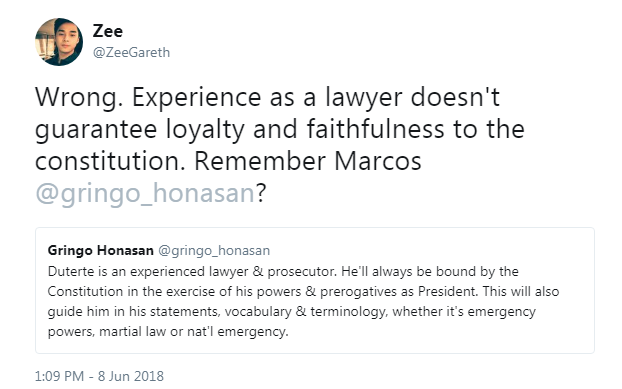Open the 1:09 PM - 8 Jun 2018 timestamp
Screen dimensions: 622x389
[99, 376]
